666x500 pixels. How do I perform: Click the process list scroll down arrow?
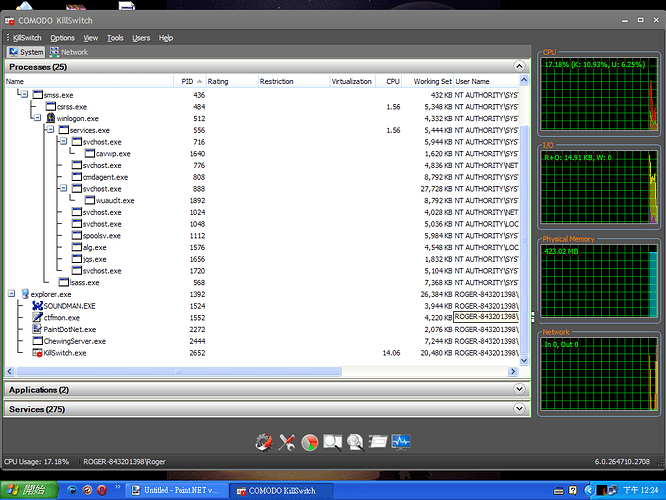pyautogui.click(x=524, y=360)
